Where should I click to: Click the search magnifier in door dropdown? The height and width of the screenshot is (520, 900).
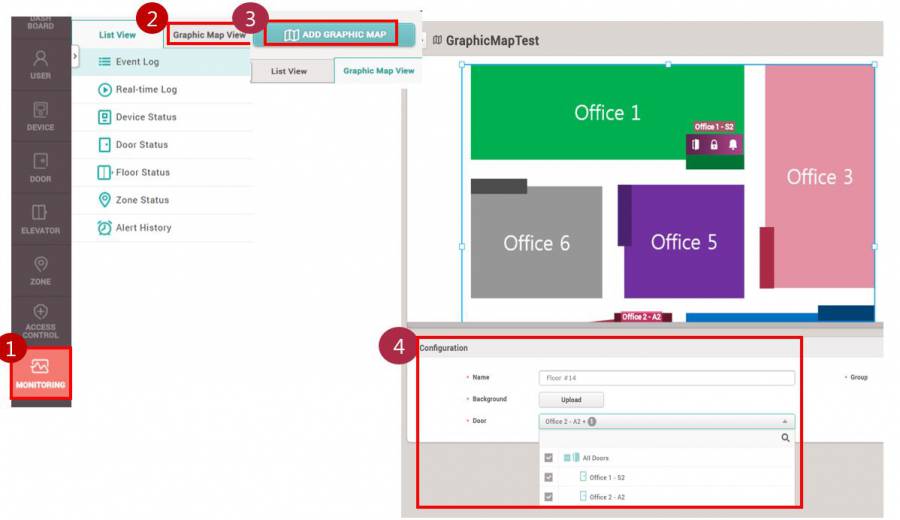pos(785,438)
